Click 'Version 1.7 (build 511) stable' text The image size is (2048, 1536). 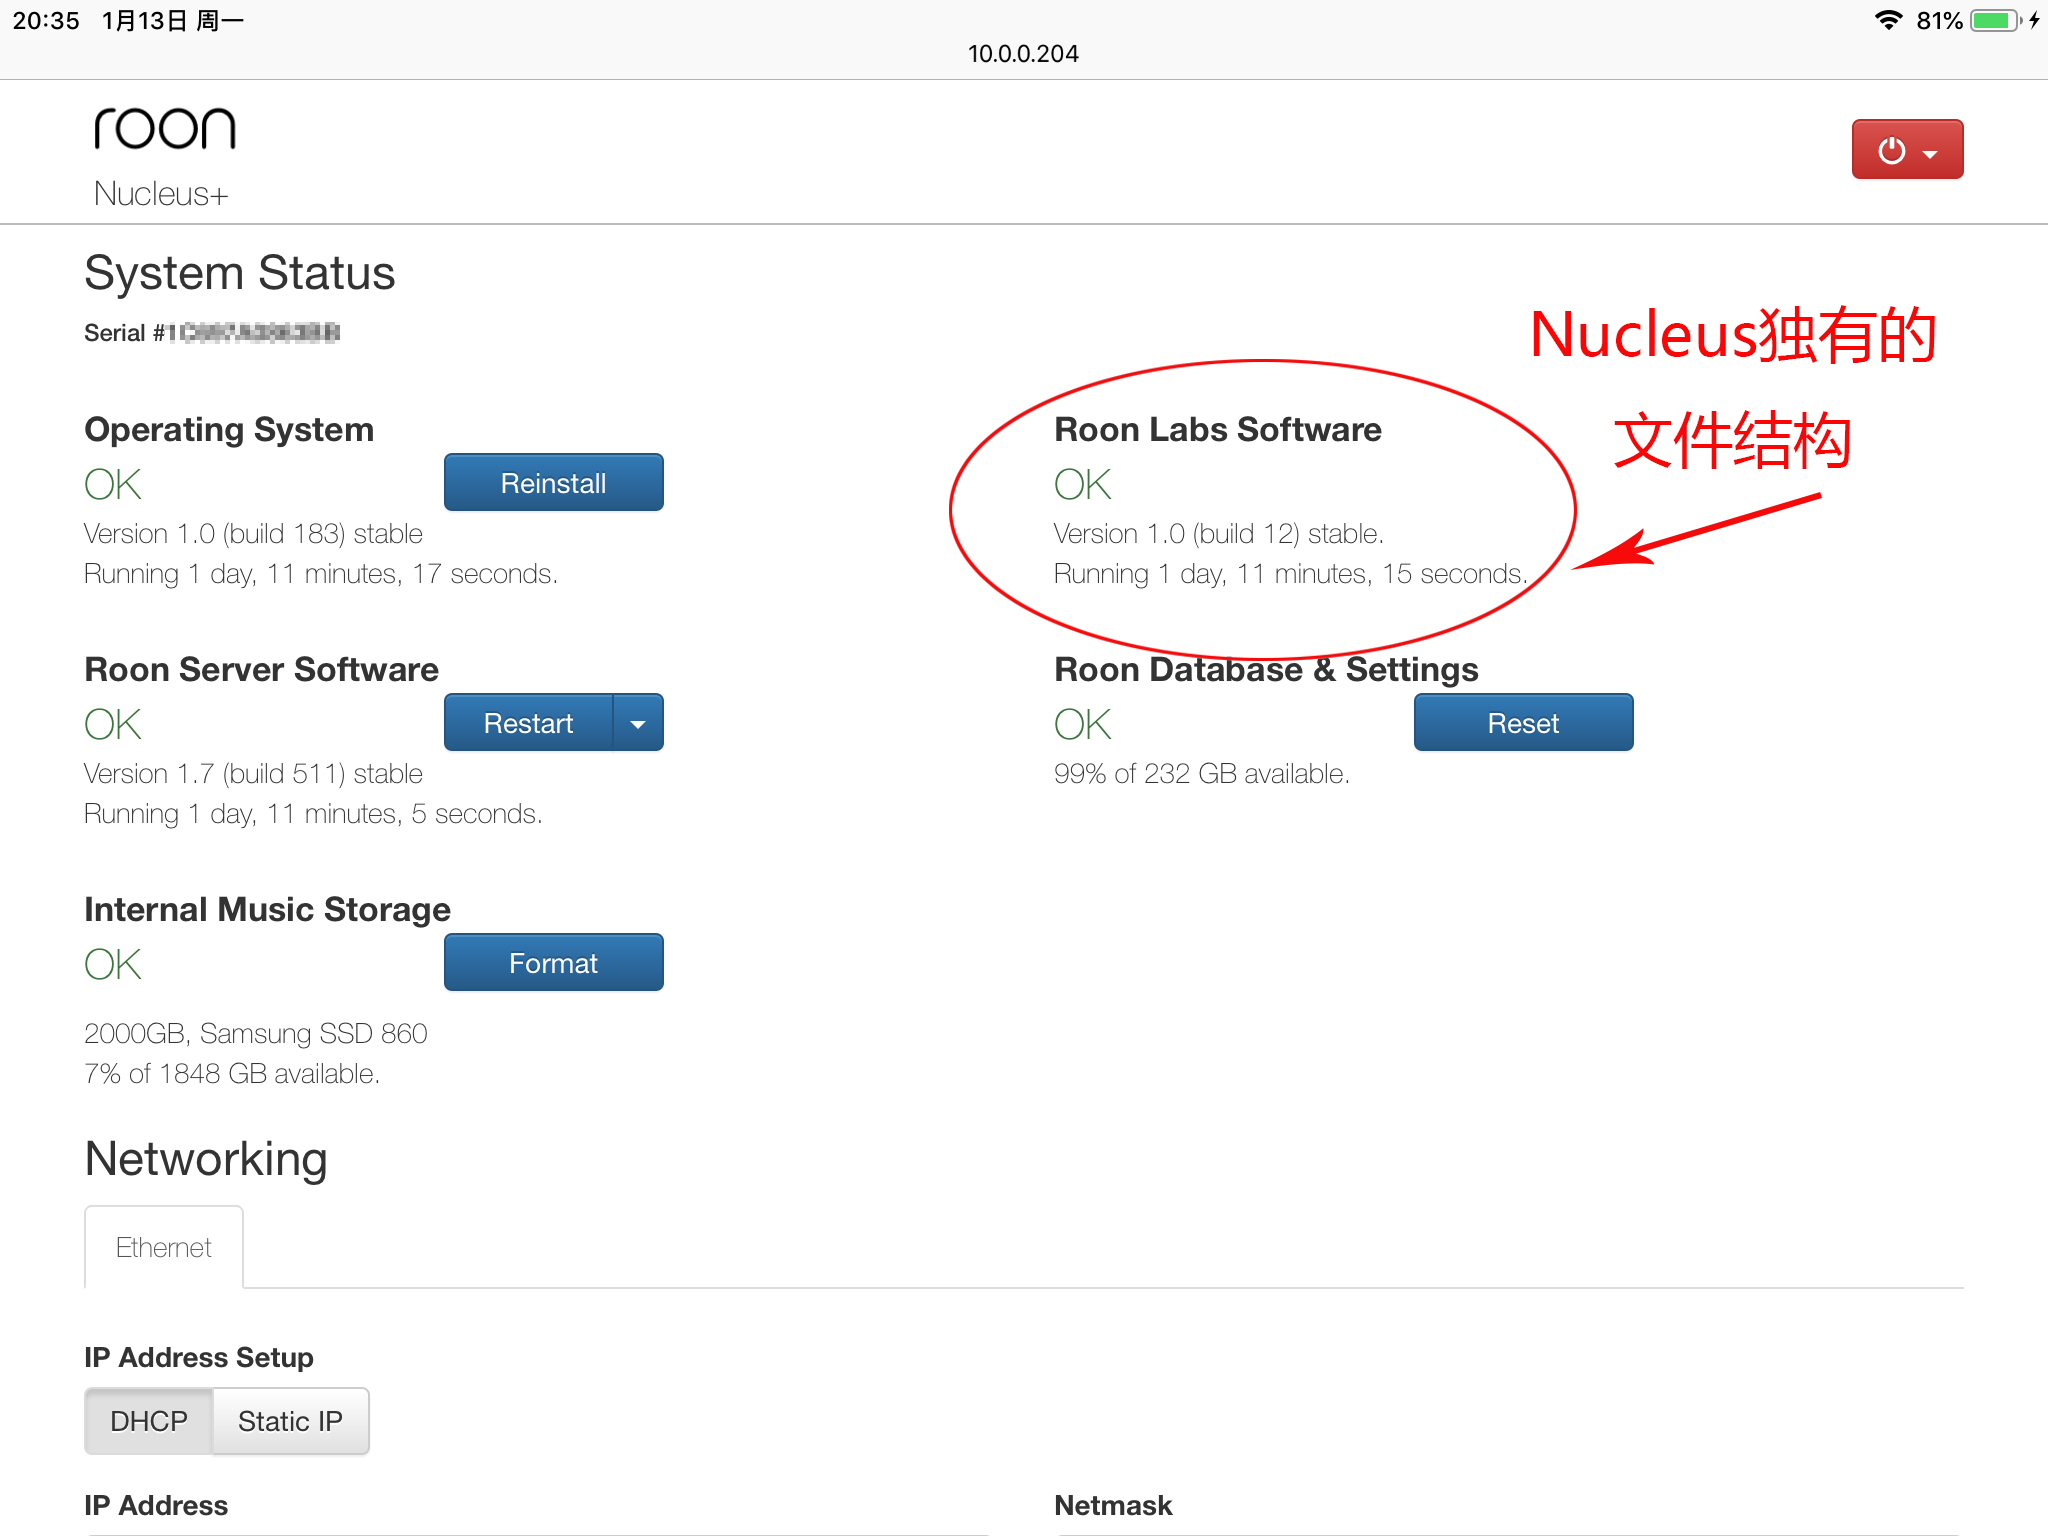pyautogui.click(x=253, y=774)
